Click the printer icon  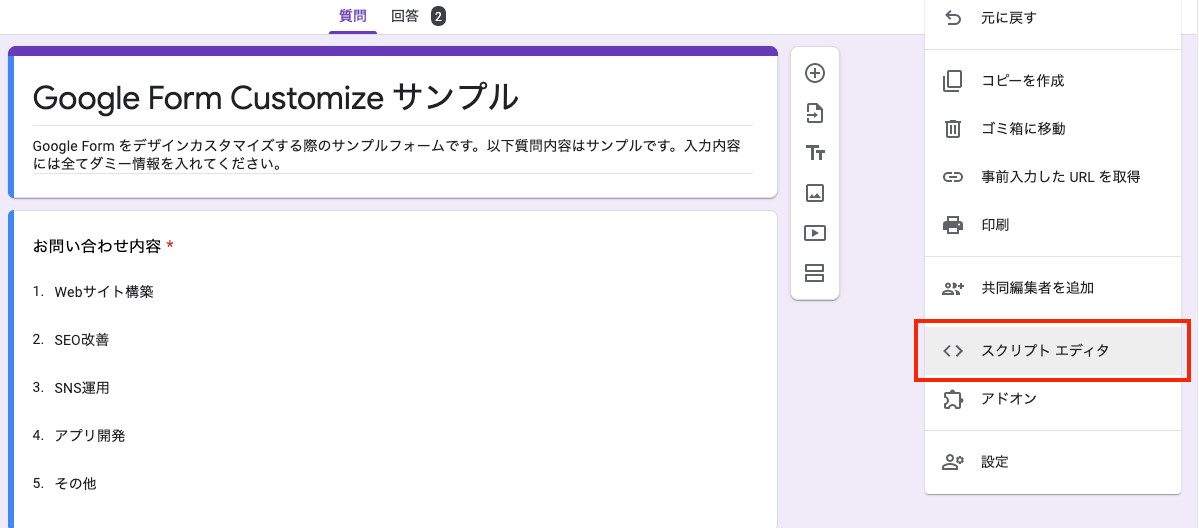952,225
